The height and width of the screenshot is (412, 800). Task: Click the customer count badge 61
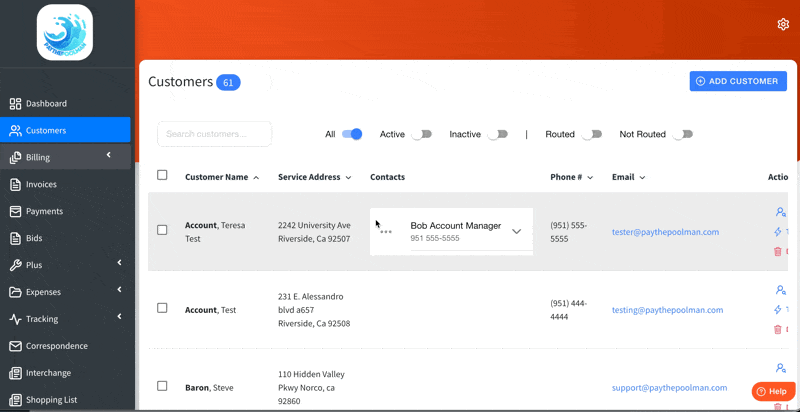click(x=228, y=83)
